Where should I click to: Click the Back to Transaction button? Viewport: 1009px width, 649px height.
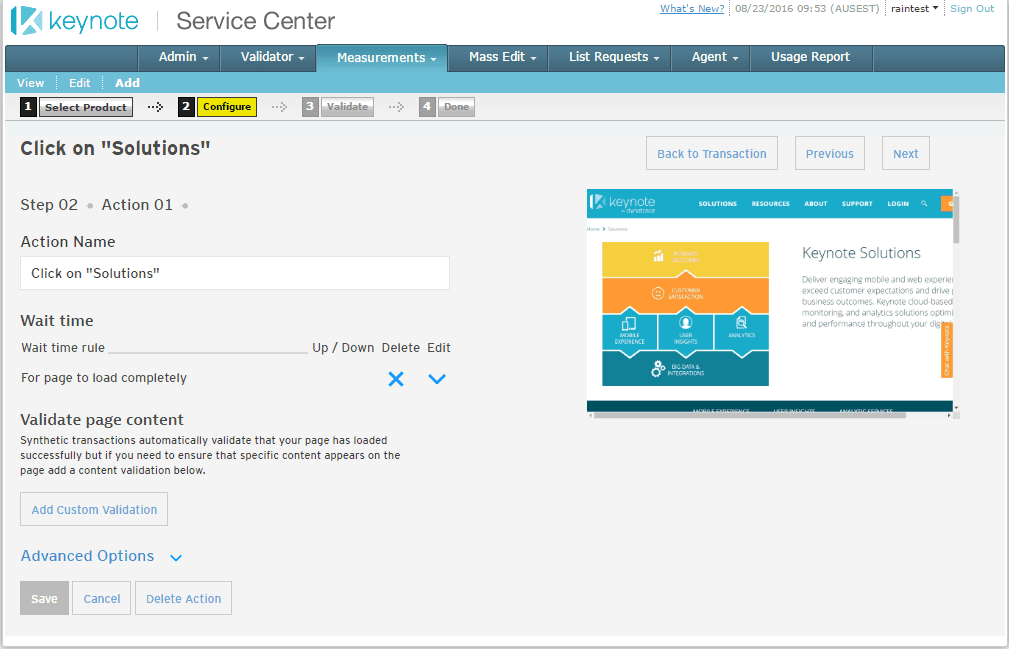click(712, 153)
